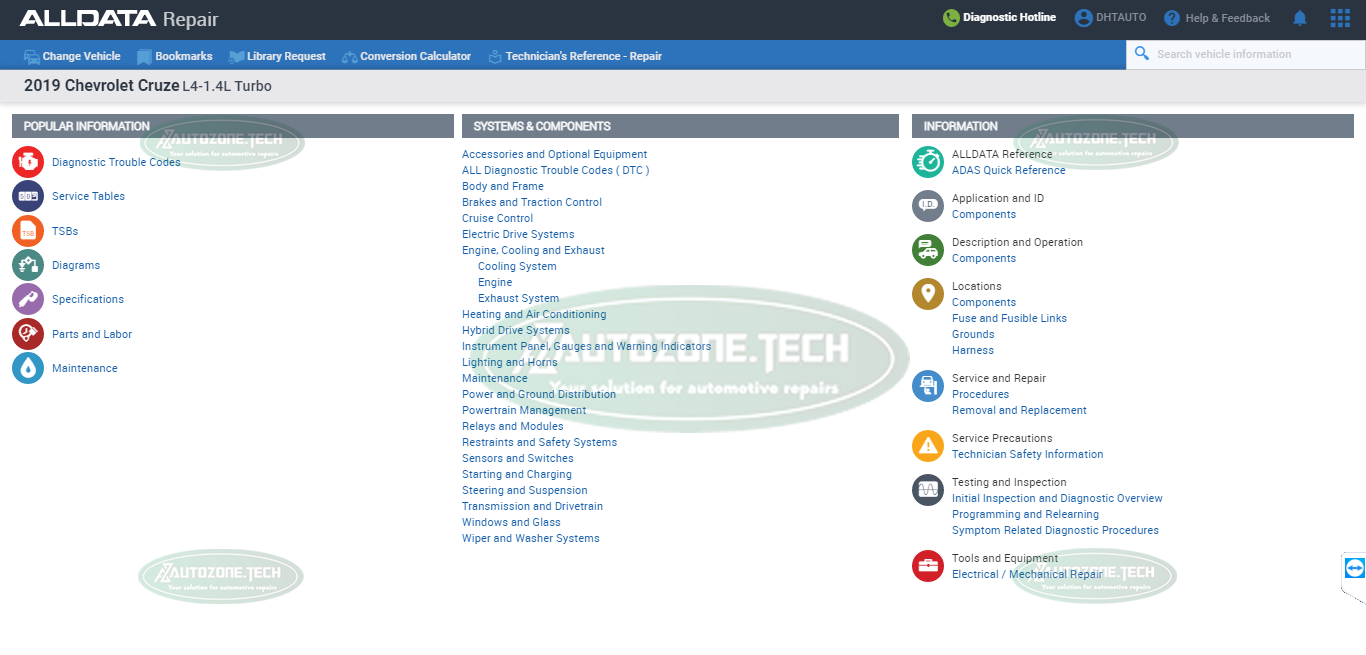Image resolution: width=1366 pixels, height=655 pixels.
Task: Open Bookmarks from the toolbar
Action: [175, 56]
